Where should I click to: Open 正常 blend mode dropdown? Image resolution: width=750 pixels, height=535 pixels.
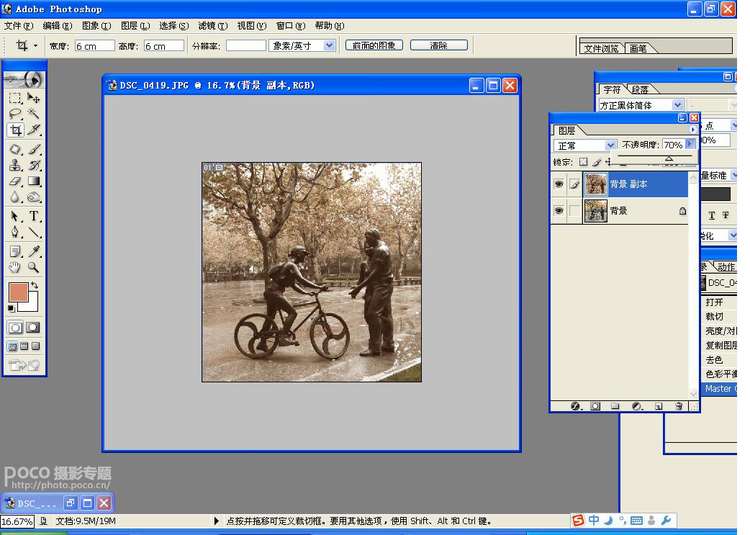(610, 145)
